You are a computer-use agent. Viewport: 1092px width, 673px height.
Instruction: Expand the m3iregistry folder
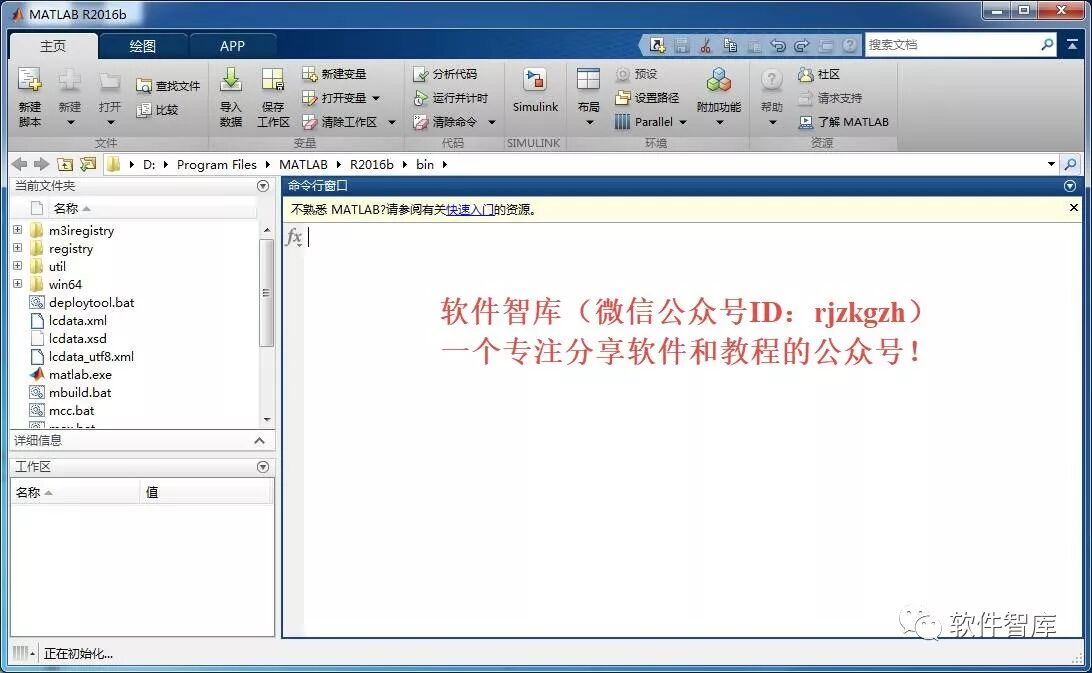coord(17,230)
